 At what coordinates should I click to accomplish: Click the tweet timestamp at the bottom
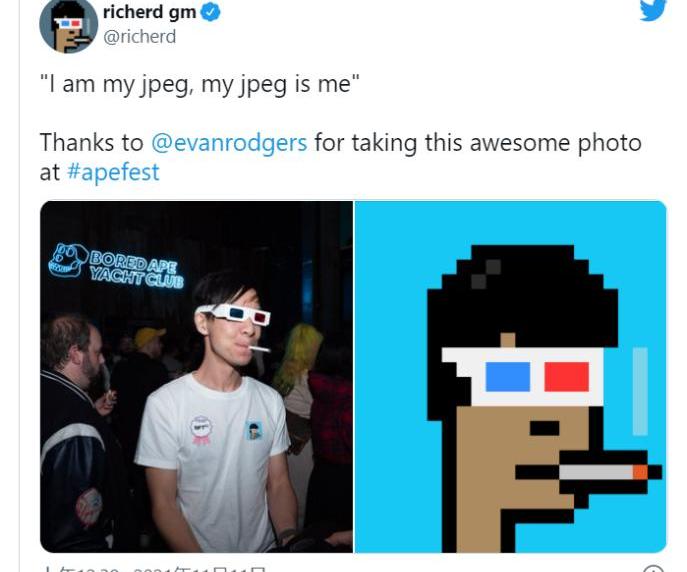pyautogui.click(x=153, y=568)
